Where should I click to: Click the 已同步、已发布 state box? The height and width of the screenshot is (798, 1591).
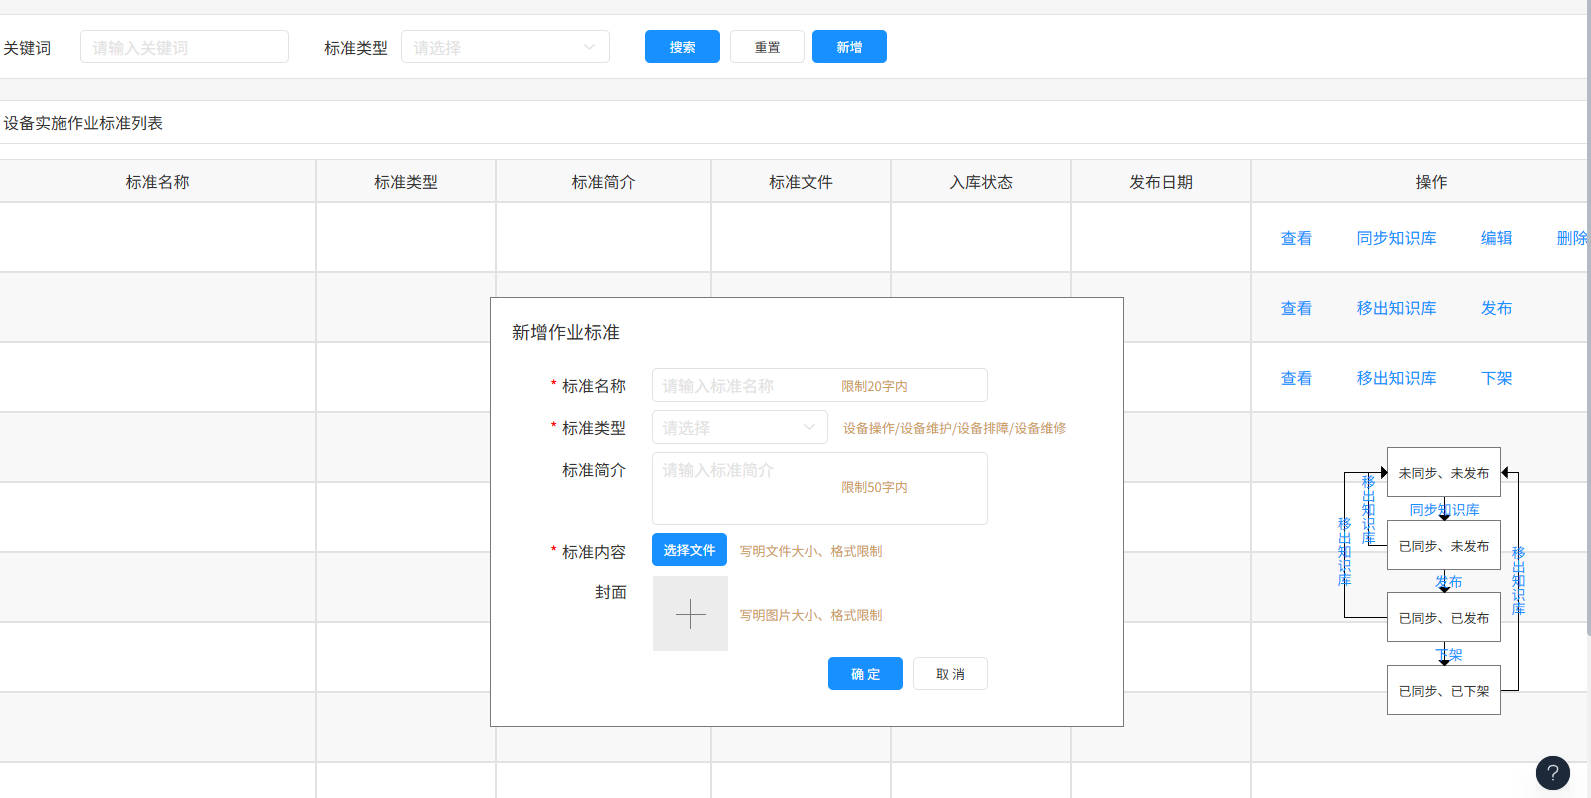(1444, 618)
